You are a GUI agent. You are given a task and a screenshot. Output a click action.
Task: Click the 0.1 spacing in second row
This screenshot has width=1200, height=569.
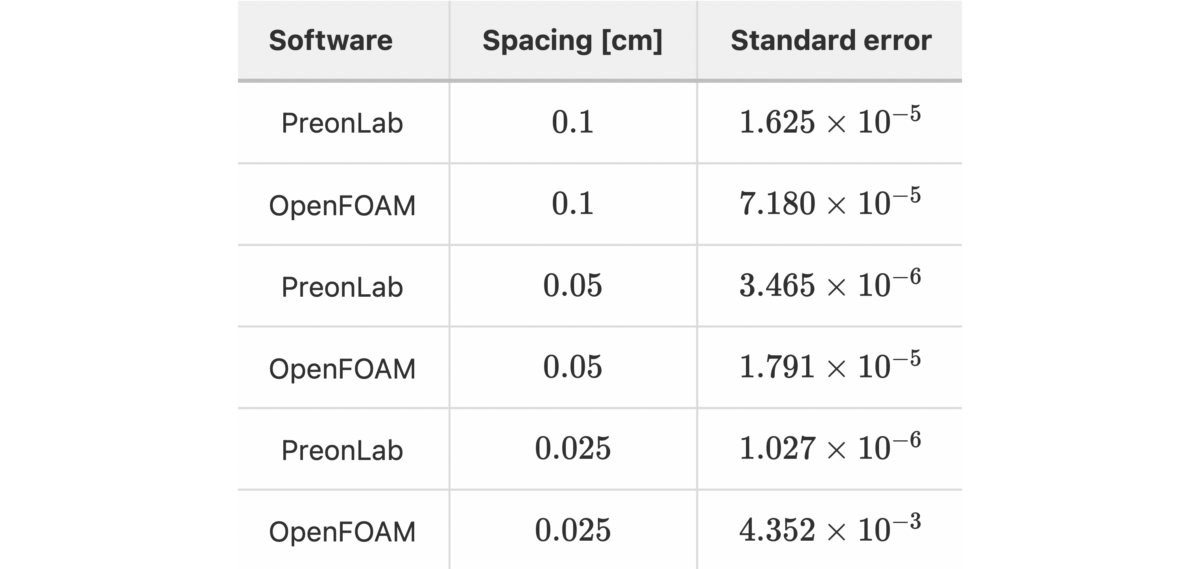(x=572, y=204)
